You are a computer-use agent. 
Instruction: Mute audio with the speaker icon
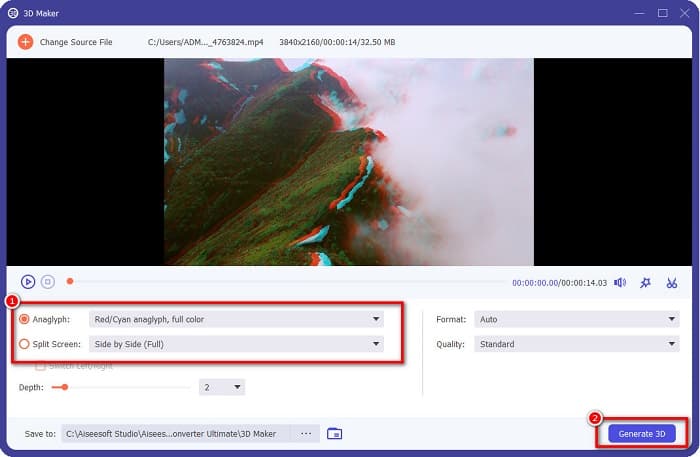click(620, 283)
